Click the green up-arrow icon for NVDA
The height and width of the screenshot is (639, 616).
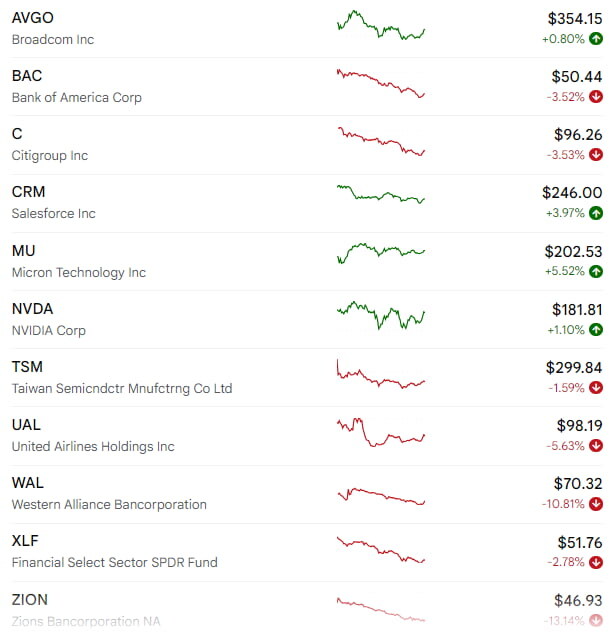tap(596, 329)
